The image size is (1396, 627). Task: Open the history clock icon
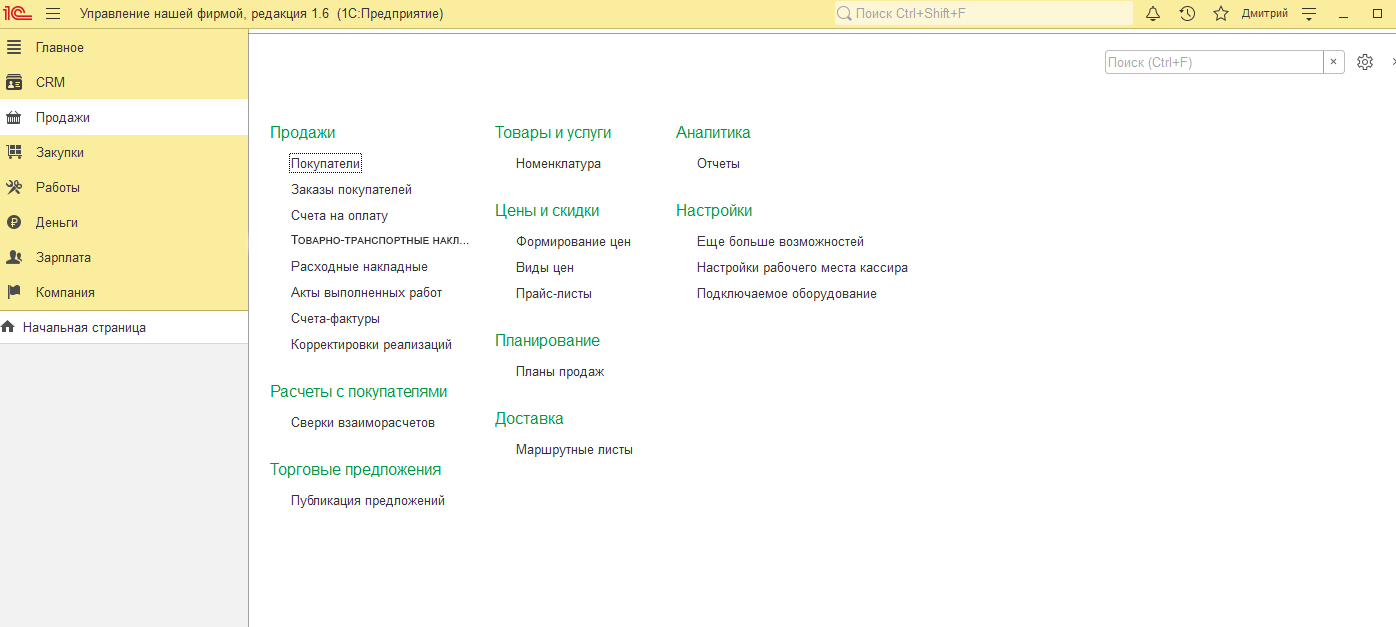click(1187, 14)
